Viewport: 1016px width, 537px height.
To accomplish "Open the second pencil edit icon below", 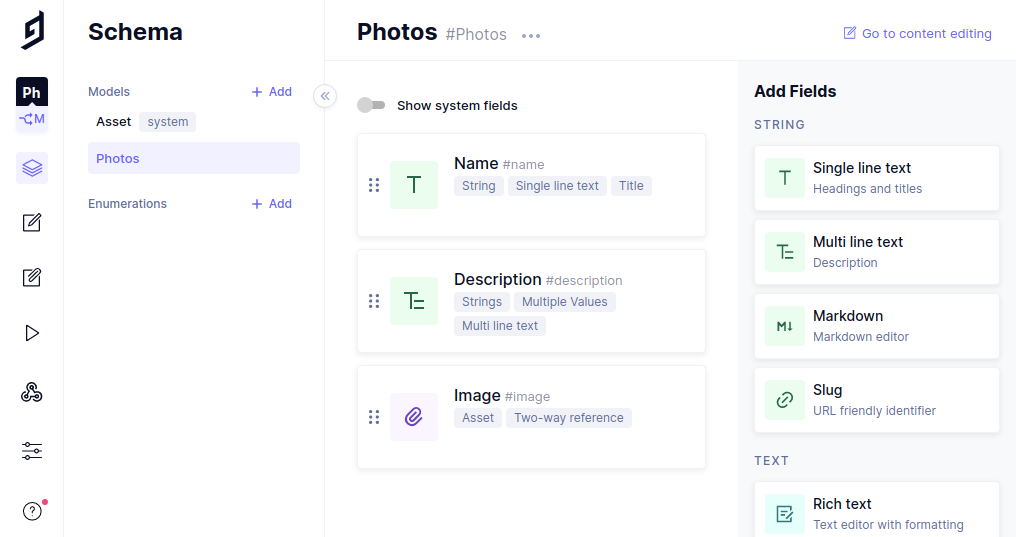I will 32,278.
